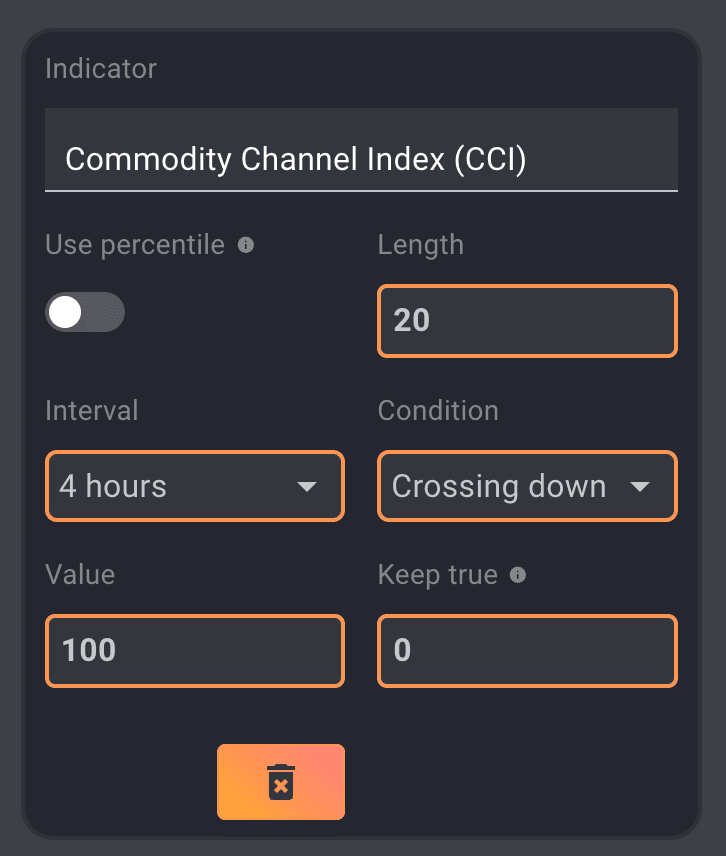Viewport: 726px width, 856px height.
Task: Click info icon beside Use percentile
Action: click(246, 245)
